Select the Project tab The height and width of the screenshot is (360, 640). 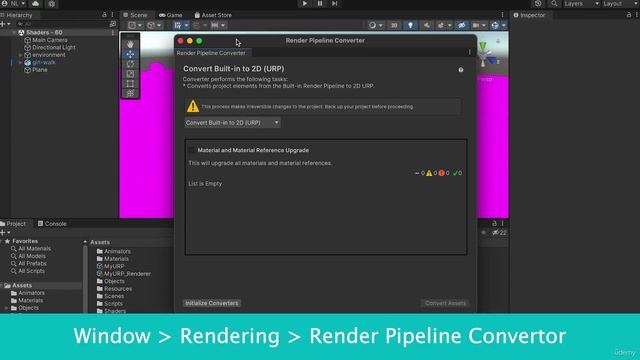13,224
